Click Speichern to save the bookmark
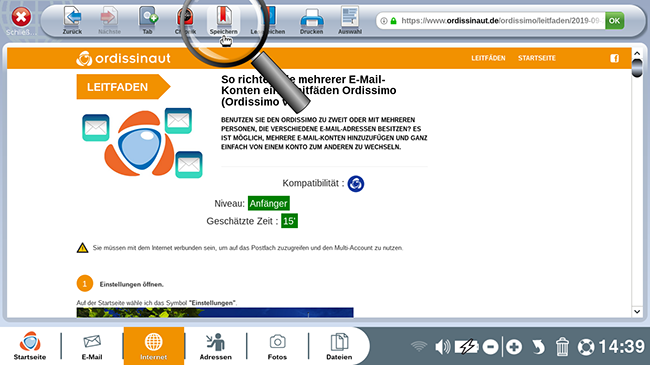 [x=223, y=20]
